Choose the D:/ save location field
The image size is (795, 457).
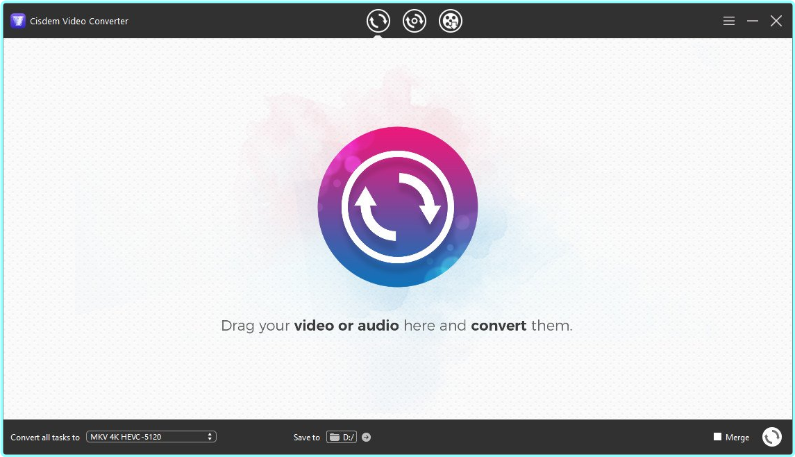tap(347, 437)
